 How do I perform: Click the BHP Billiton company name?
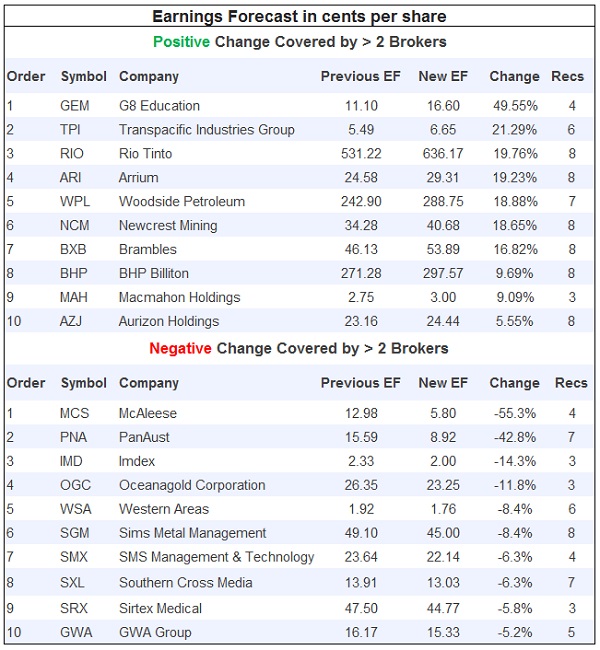tap(153, 273)
